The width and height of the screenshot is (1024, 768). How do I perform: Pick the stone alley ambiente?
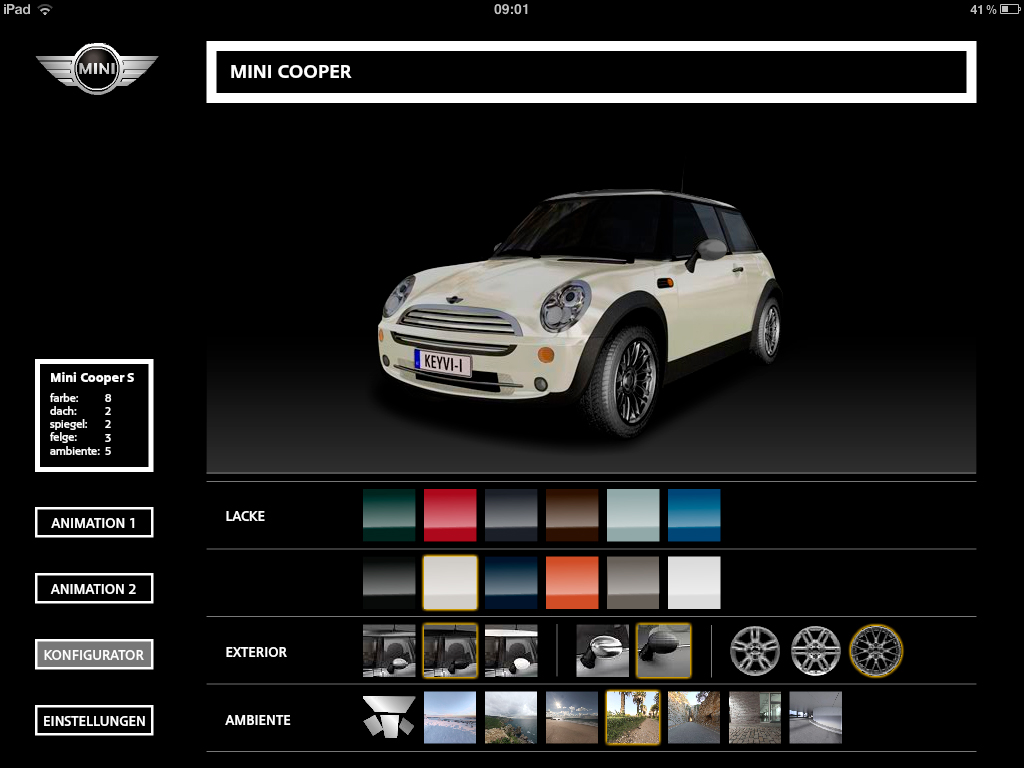694,718
